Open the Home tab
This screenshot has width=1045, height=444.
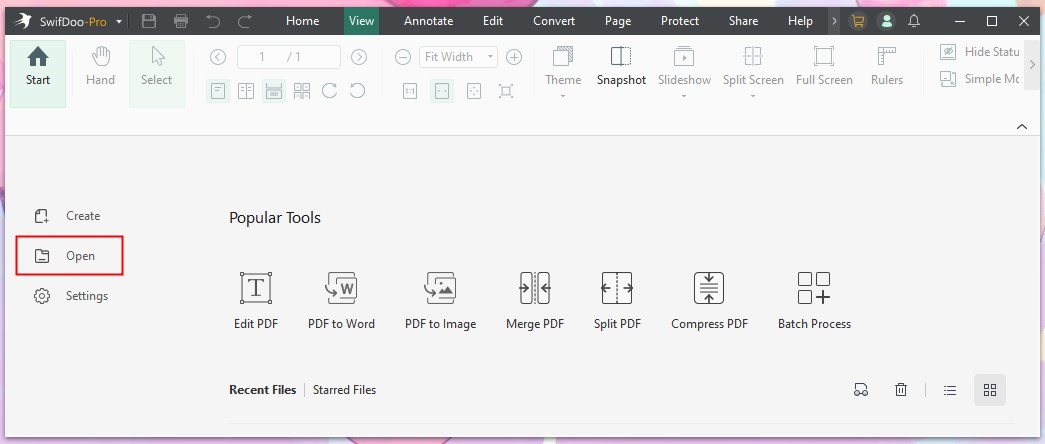303,21
